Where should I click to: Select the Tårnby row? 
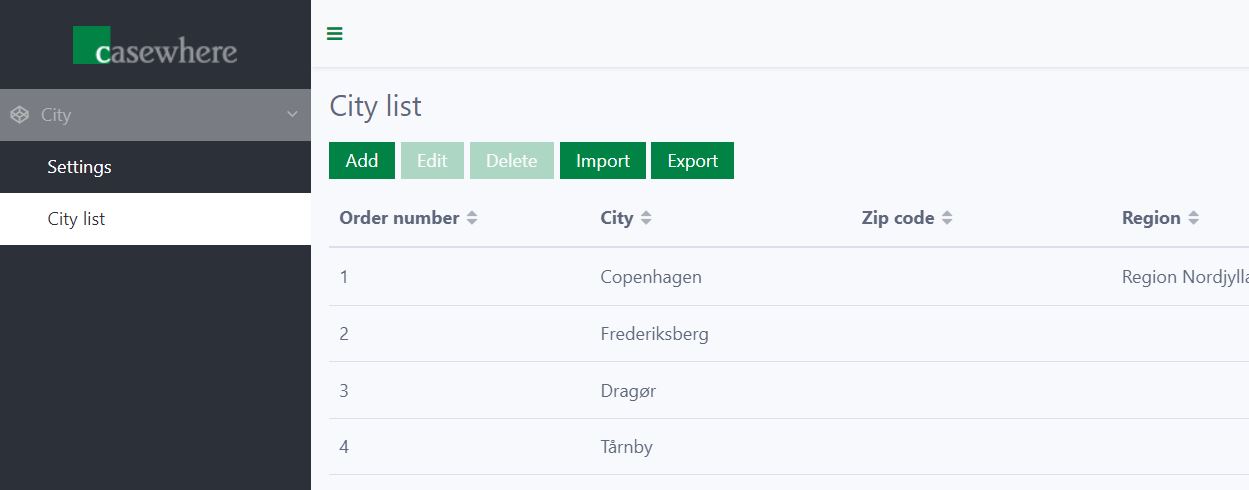(626, 447)
